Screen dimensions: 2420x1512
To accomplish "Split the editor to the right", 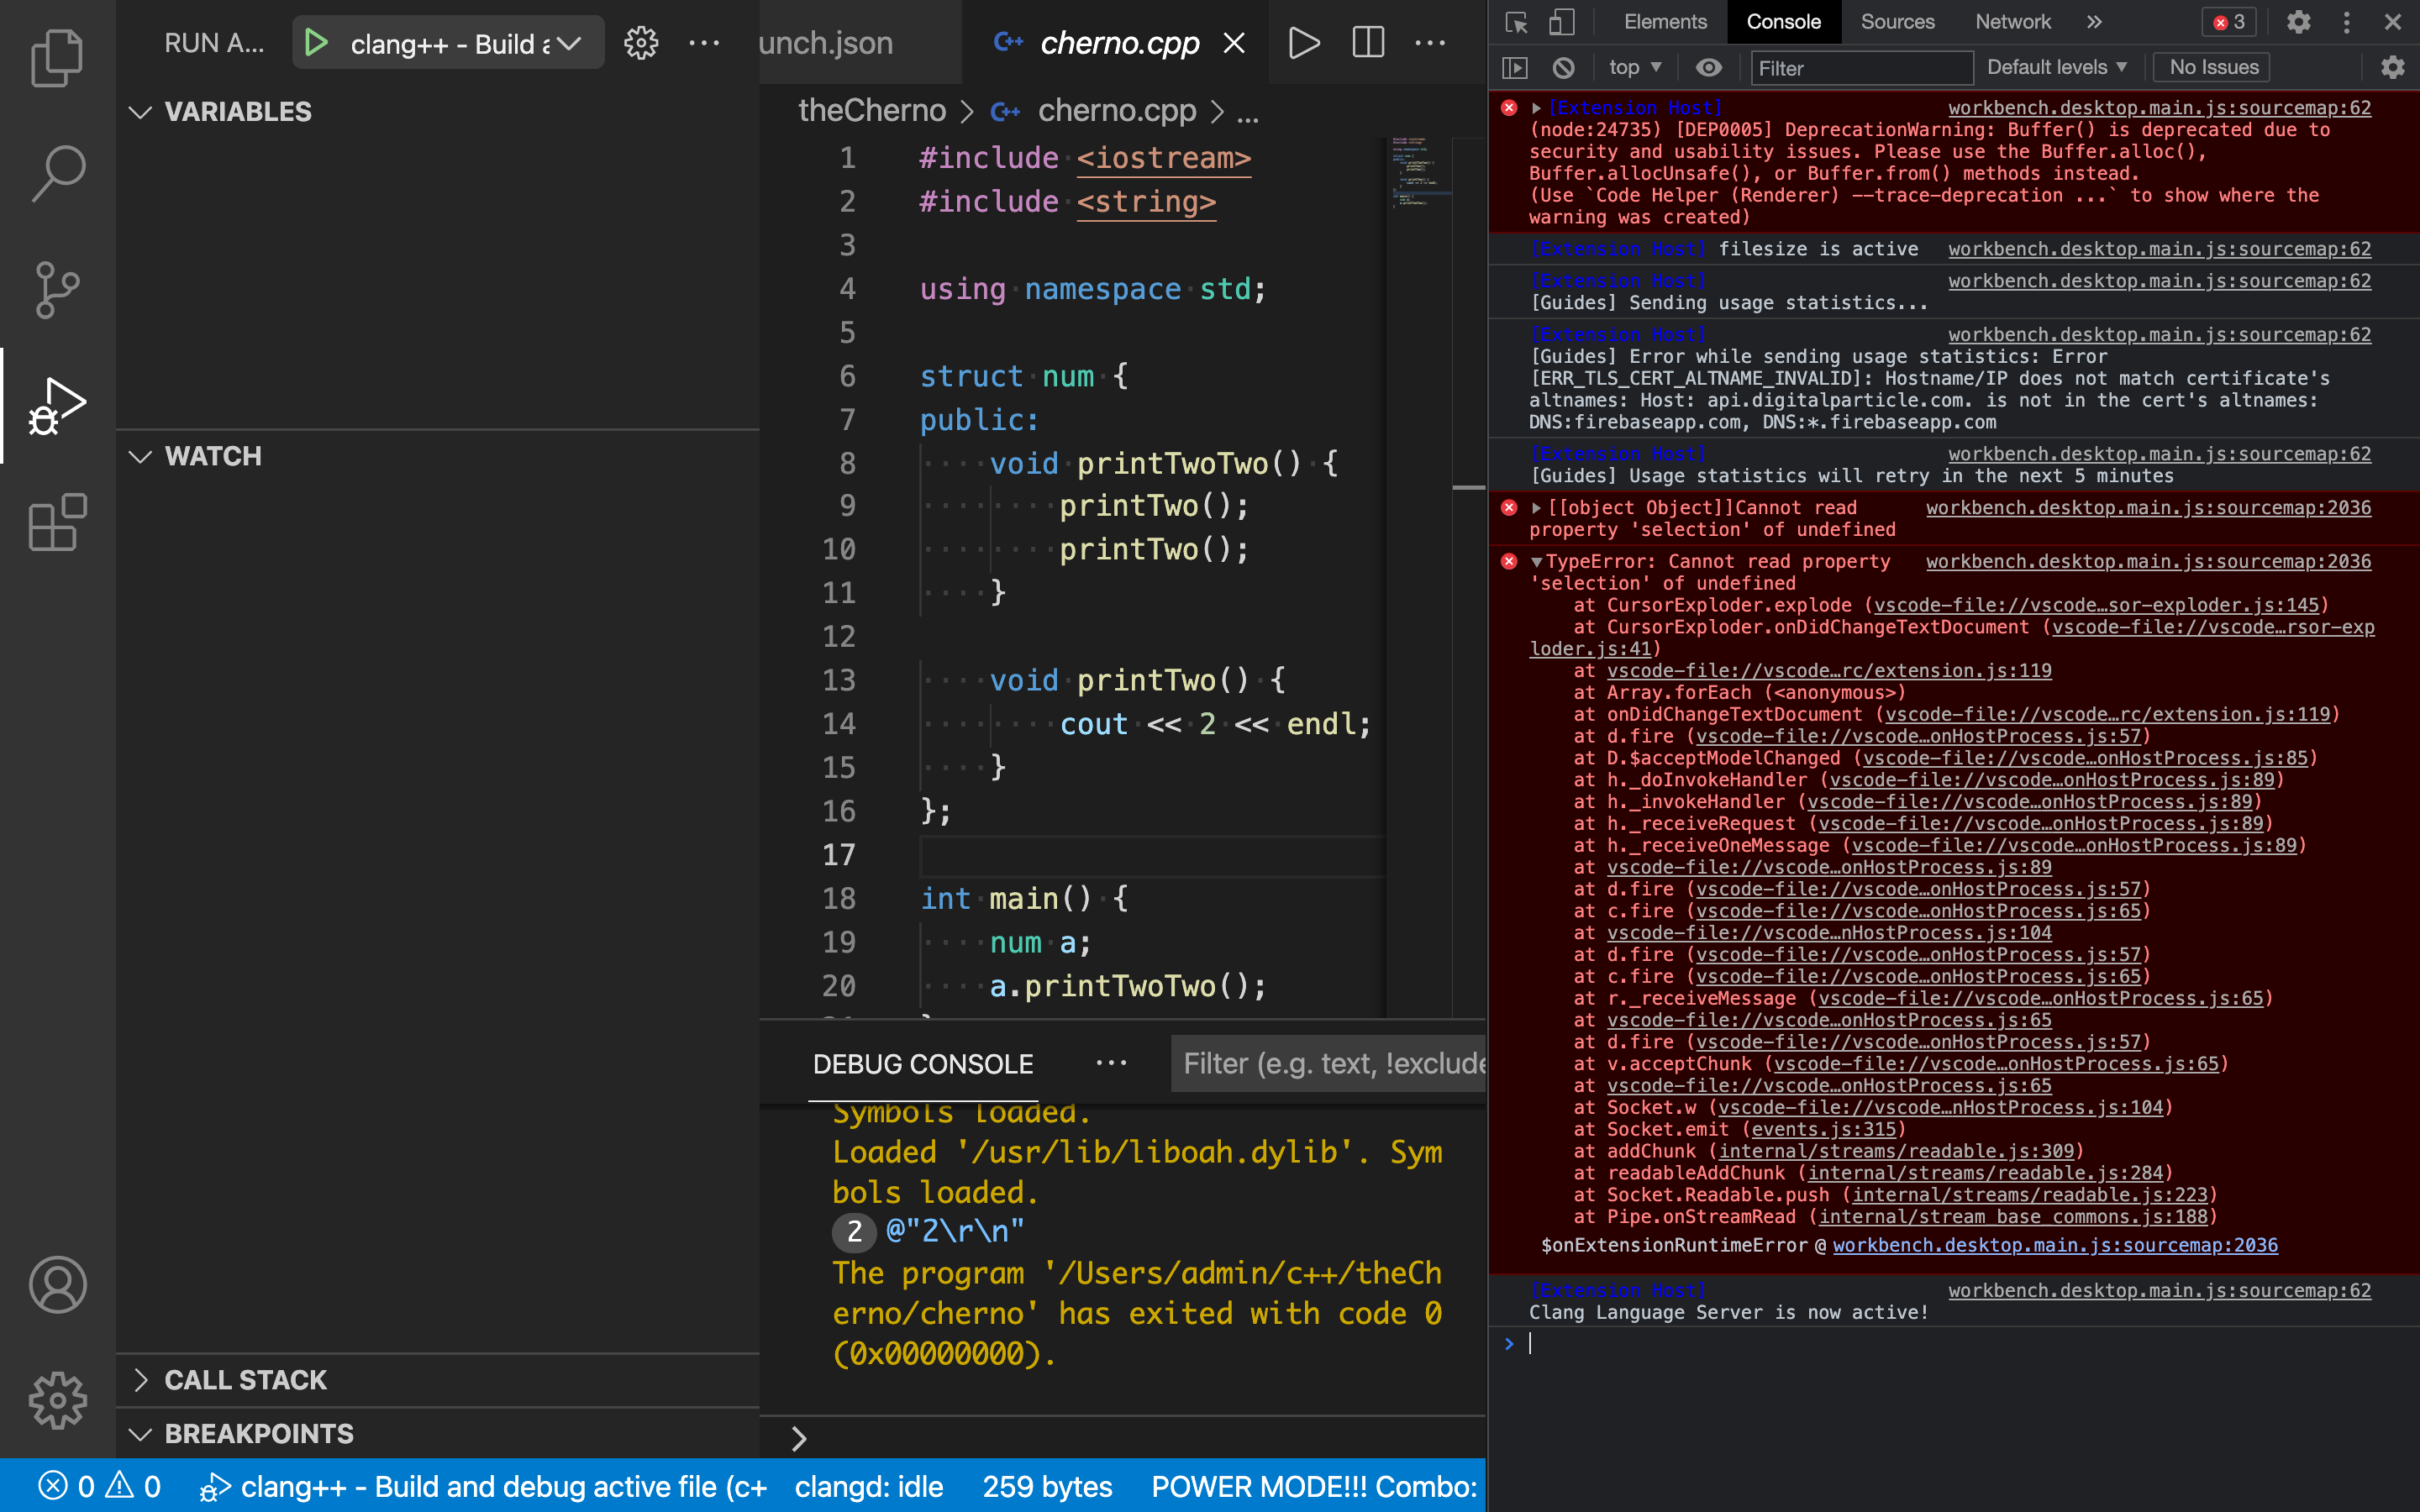I will tap(1368, 43).
